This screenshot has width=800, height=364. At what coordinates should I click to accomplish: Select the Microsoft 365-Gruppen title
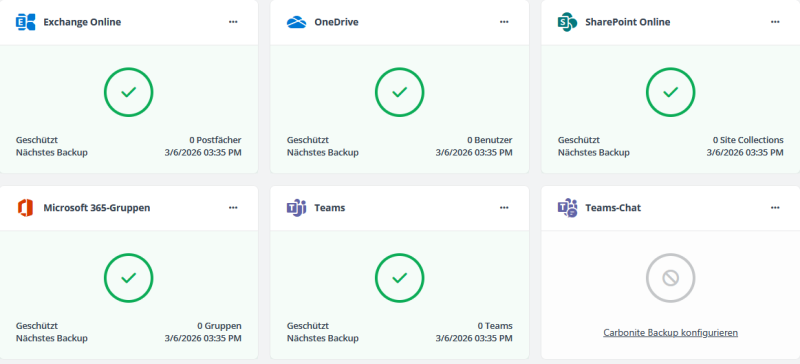(x=97, y=208)
